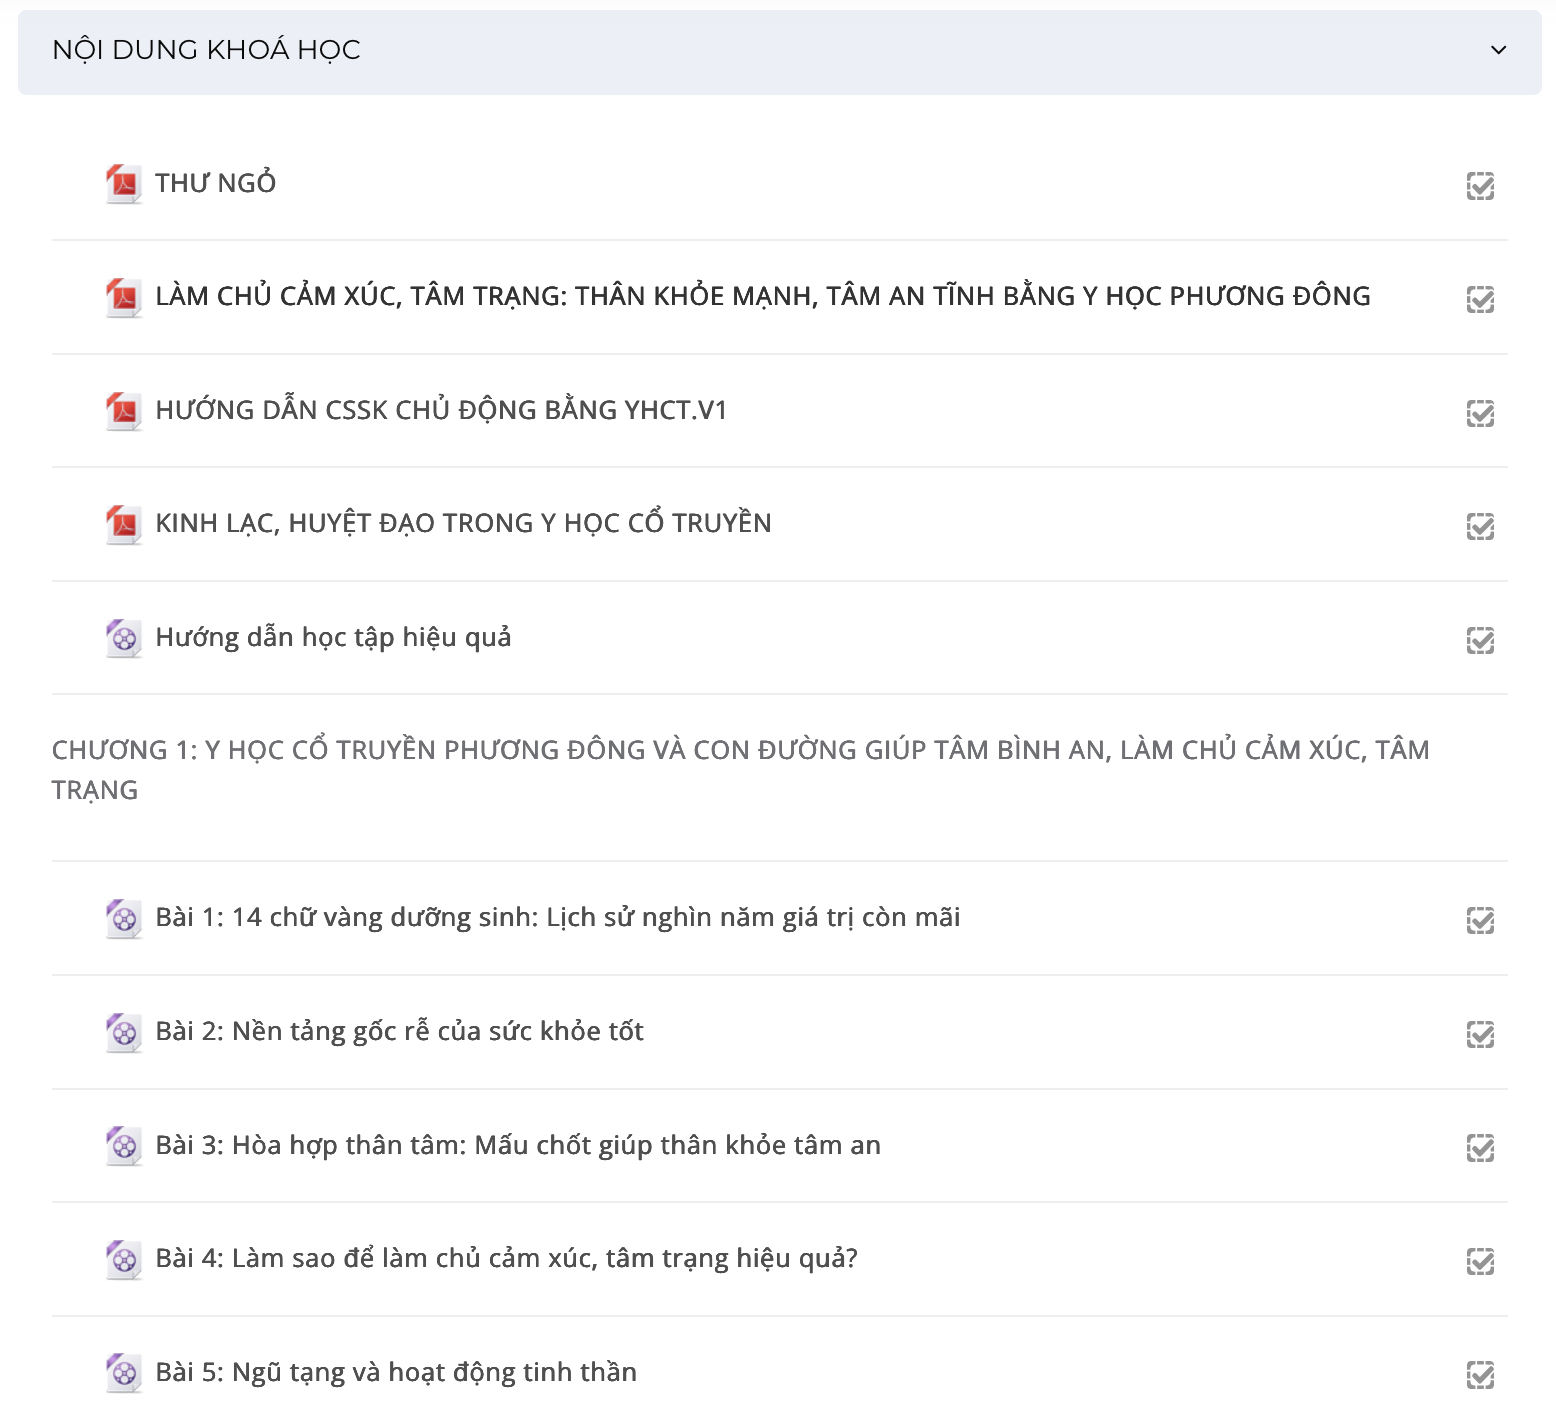Image resolution: width=1556 pixels, height=1416 pixels.
Task: Open Bài 2: Nền tảng gốc rễ lesson
Action: pyautogui.click(x=399, y=1032)
